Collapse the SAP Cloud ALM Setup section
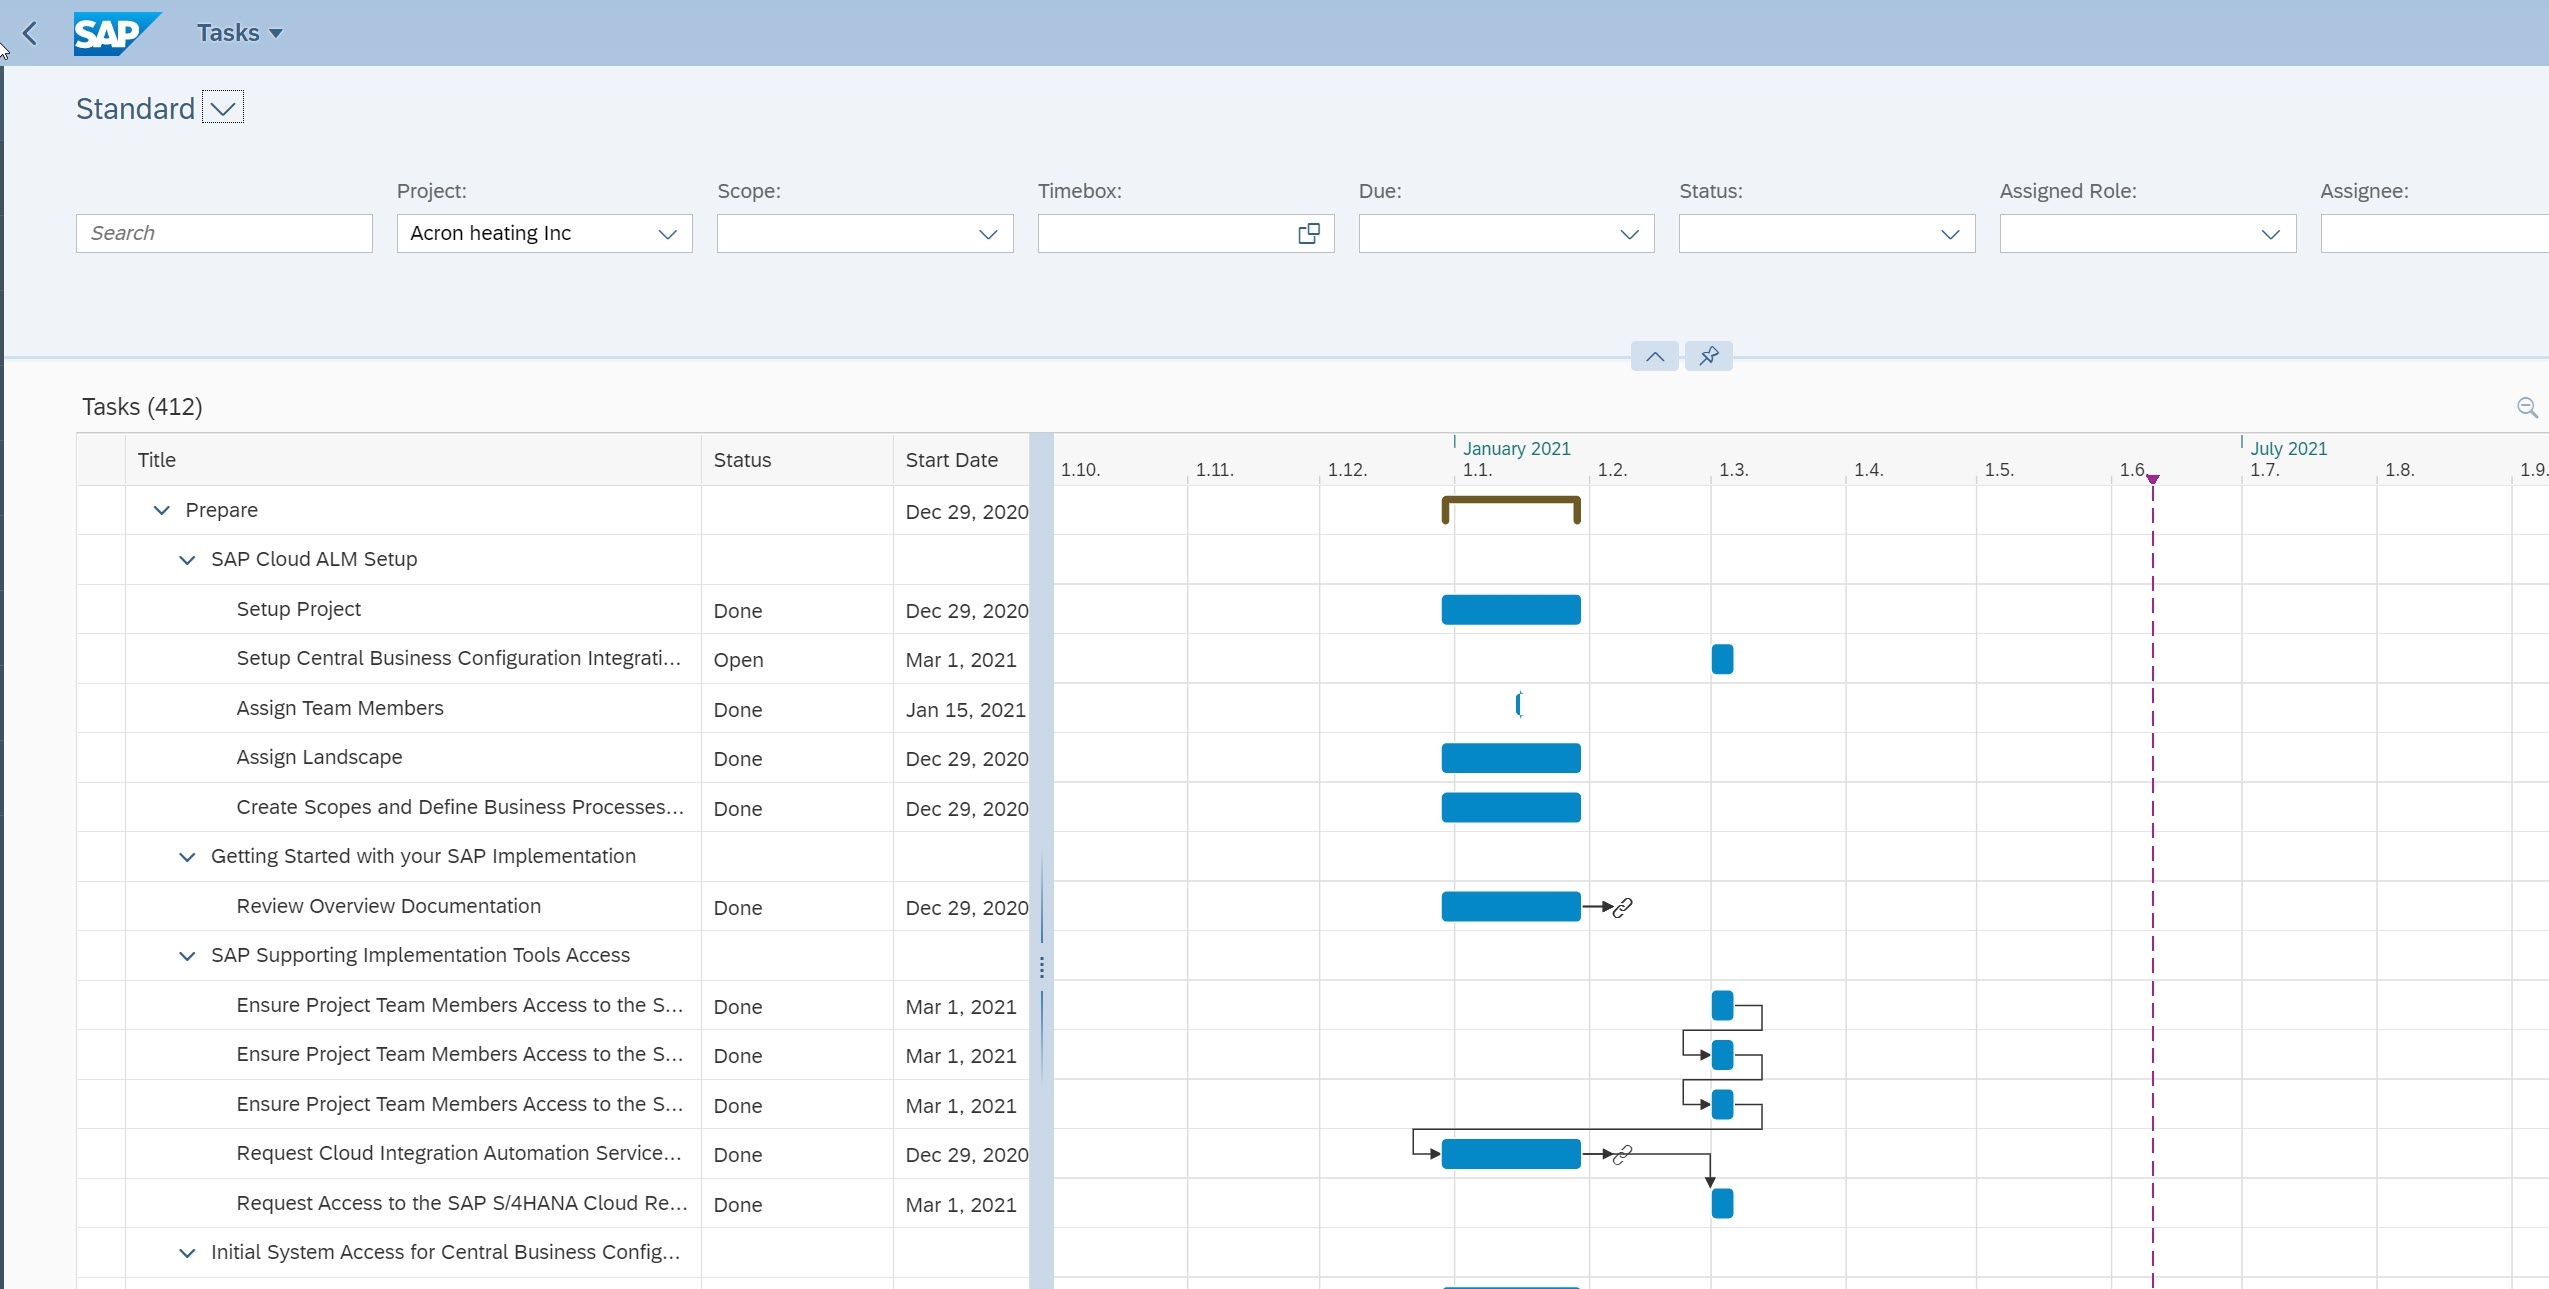This screenshot has width=2549, height=1289. coord(186,560)
